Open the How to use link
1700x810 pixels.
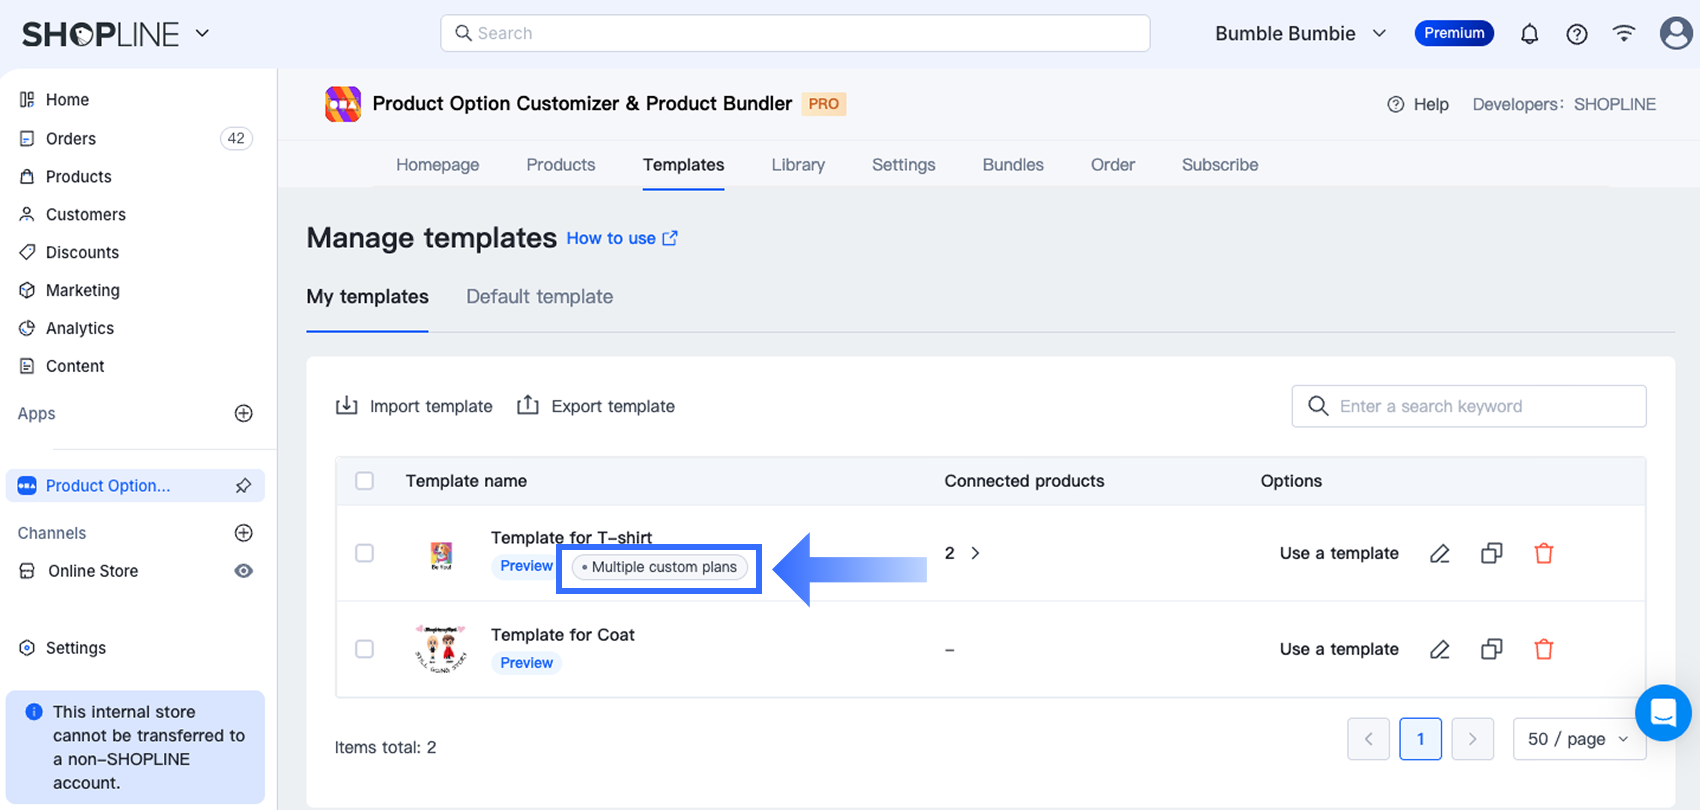coord(621,238)
